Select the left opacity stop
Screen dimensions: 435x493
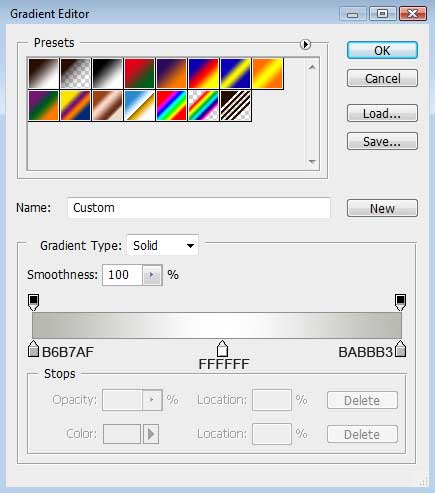point(33,302)
